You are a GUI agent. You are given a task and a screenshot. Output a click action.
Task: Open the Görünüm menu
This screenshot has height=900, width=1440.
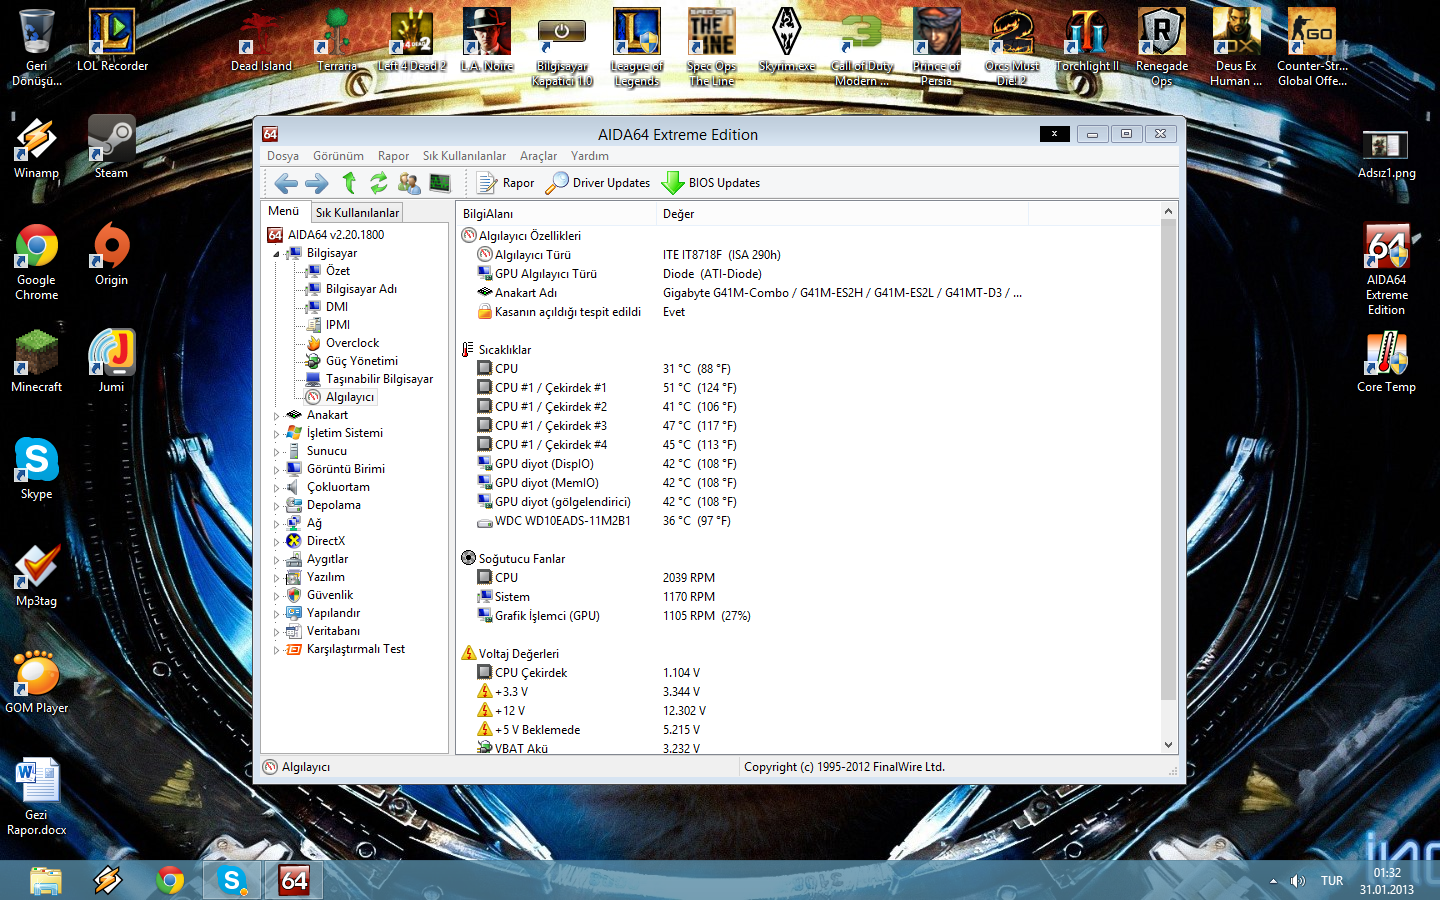(338, 156)
